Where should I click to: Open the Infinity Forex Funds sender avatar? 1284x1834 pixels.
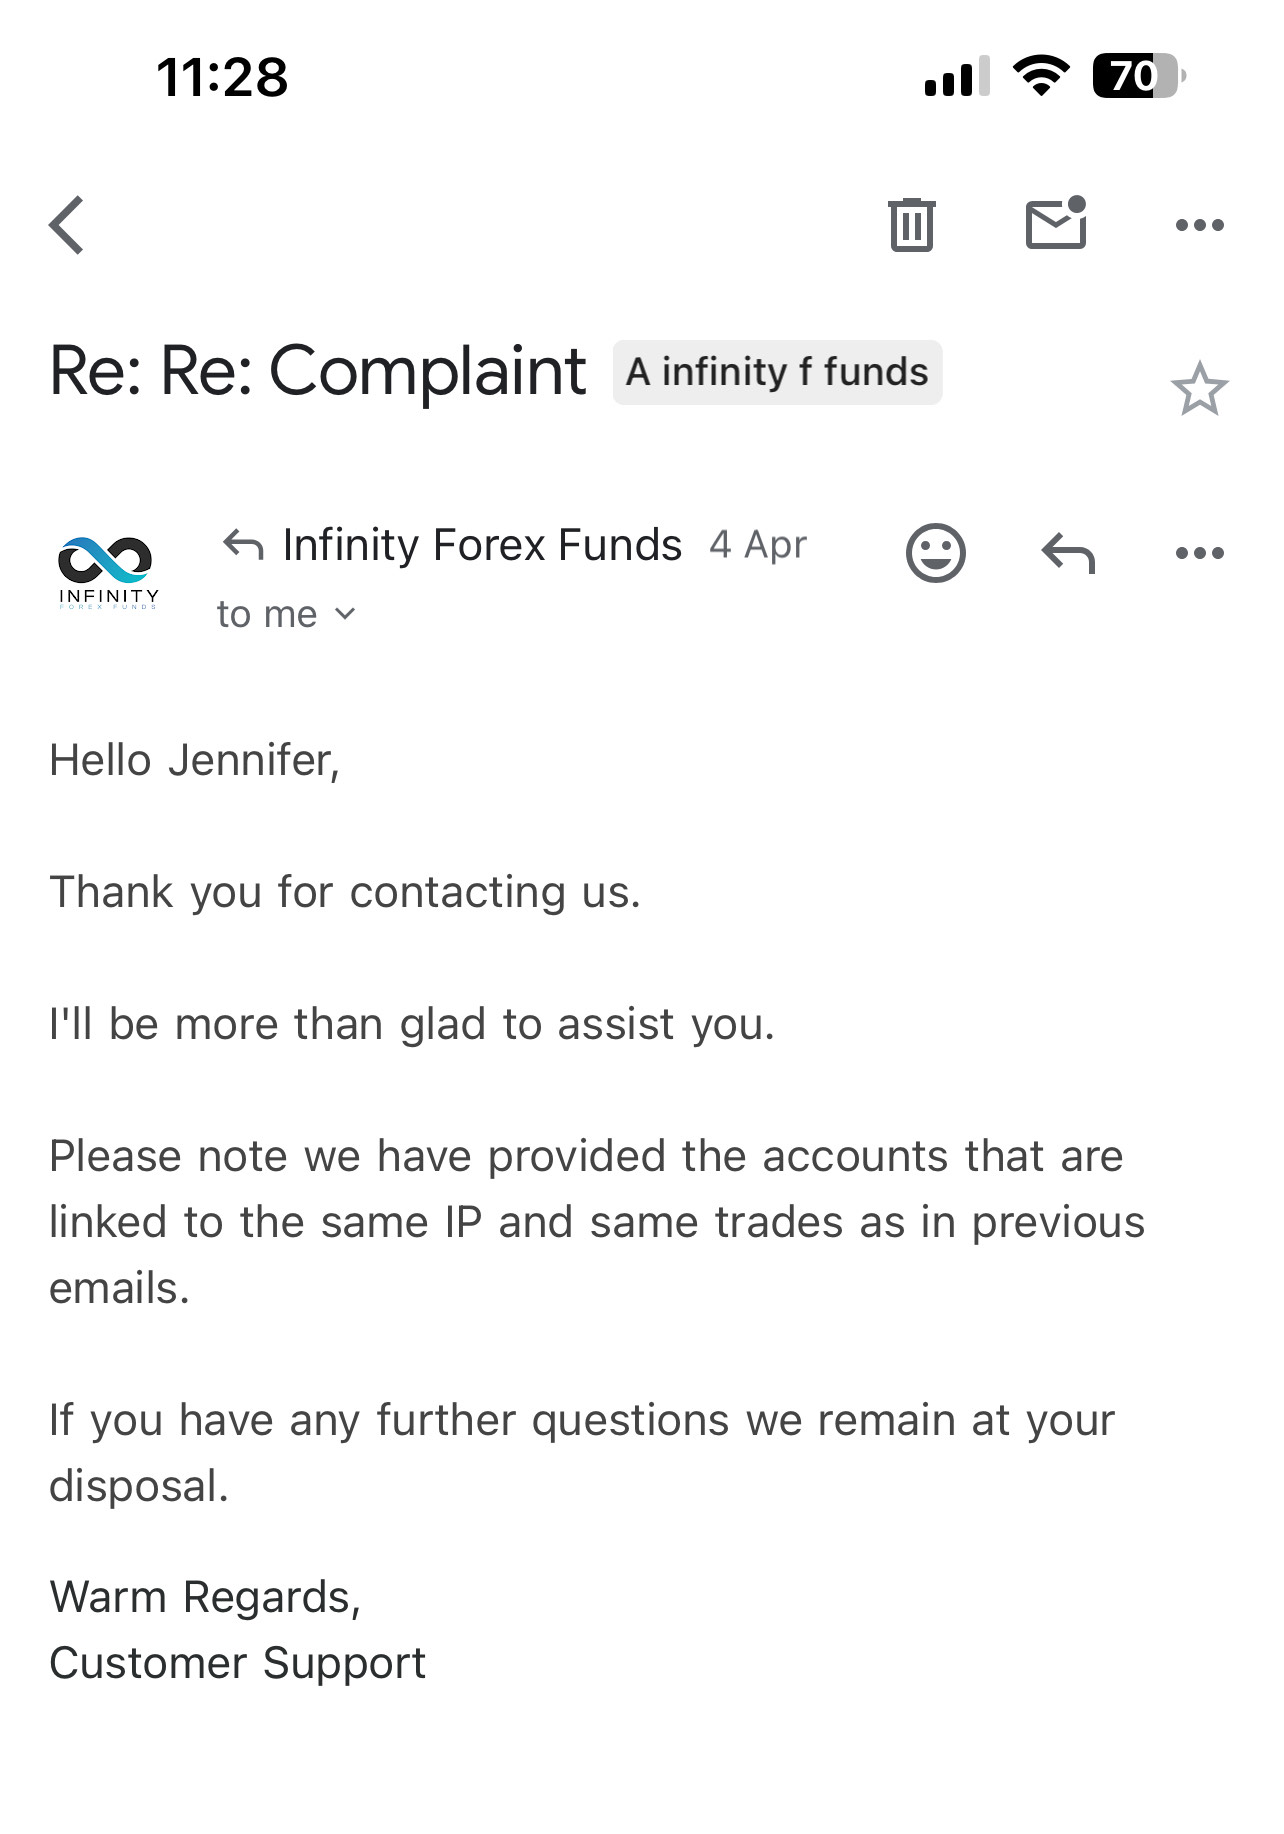coord(107,572)
